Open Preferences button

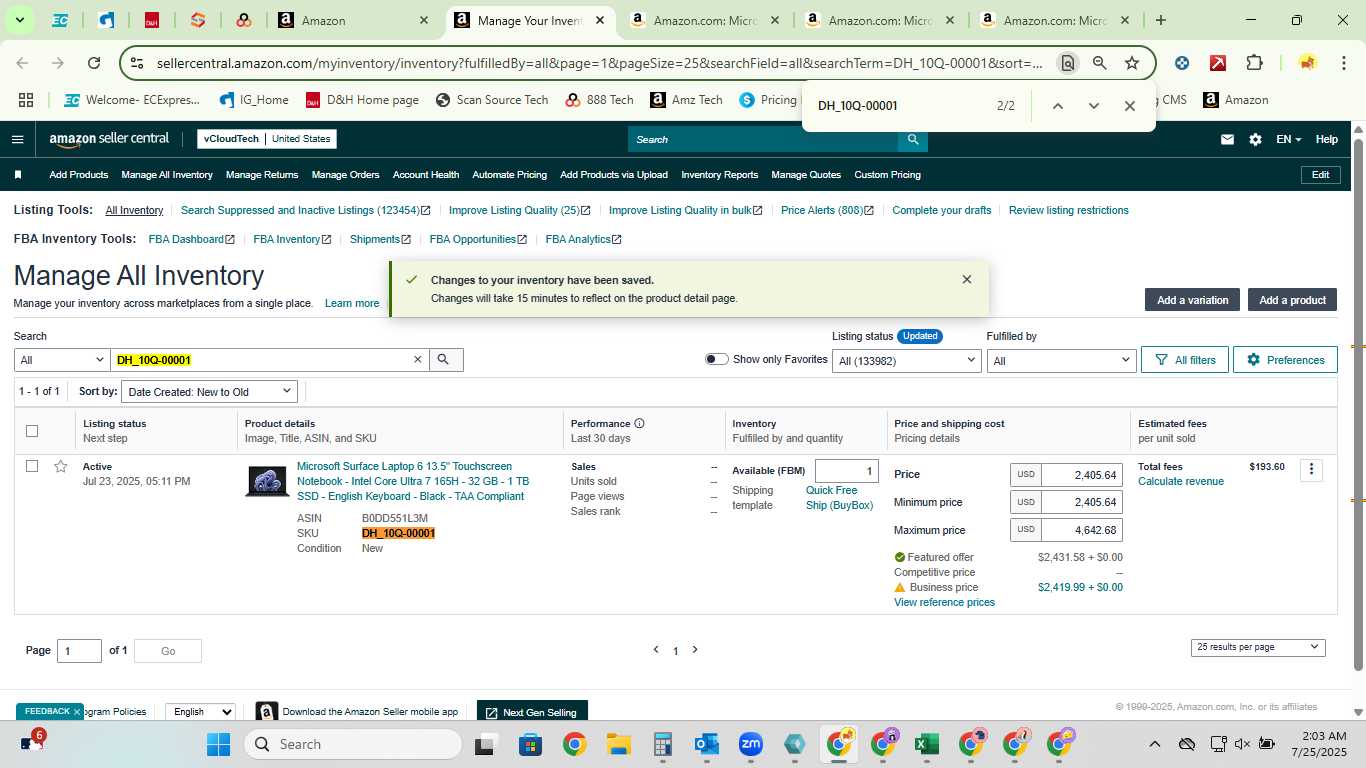click(x=1285, y=360)
